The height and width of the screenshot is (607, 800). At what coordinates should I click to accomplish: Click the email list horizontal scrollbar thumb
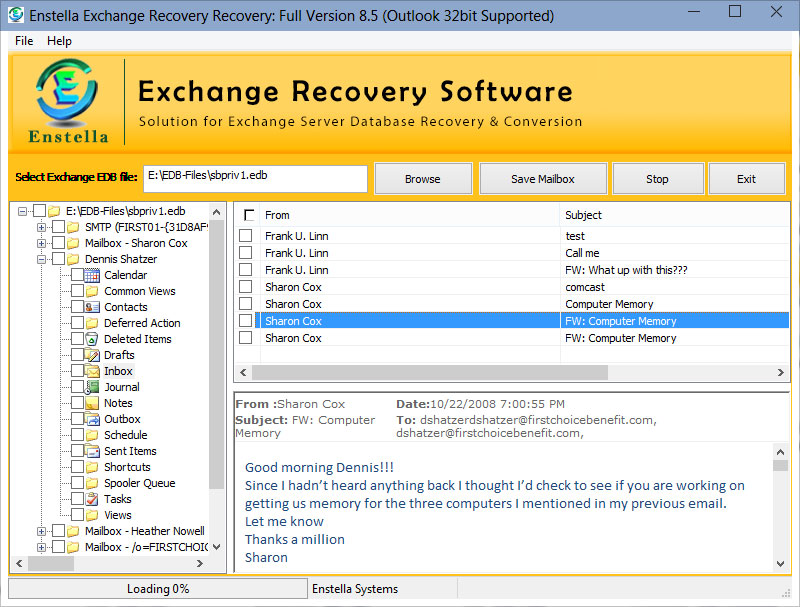[x=430, y=372]
